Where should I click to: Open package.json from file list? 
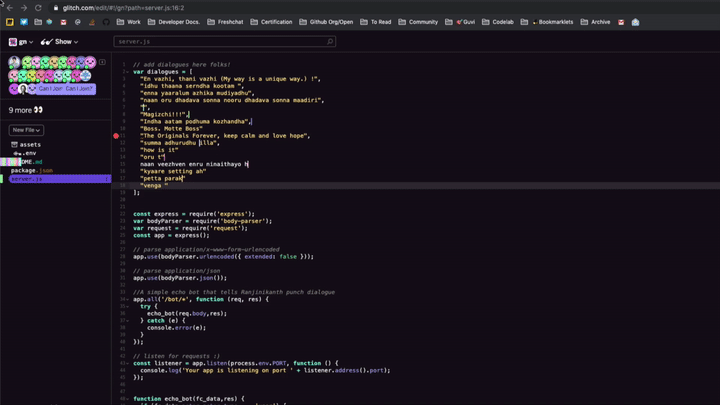[x=31, y=170]
